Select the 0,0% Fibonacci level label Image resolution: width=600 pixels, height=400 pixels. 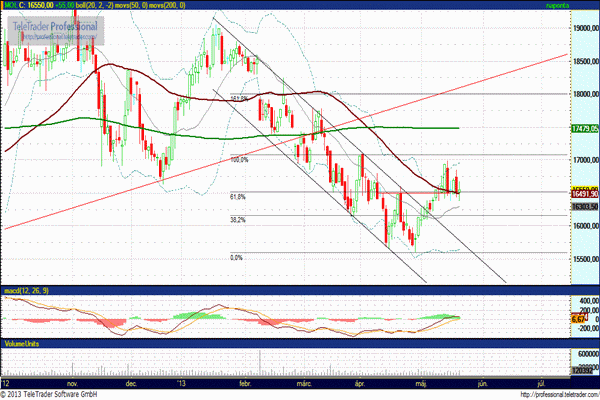point(236,258)
